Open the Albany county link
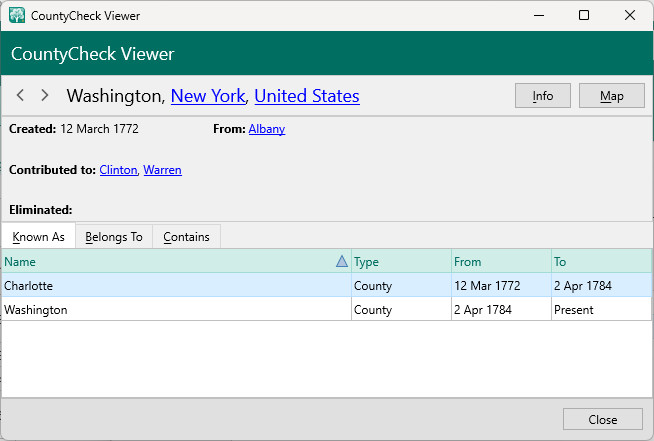This screenshot has width=654, height=441. coord(266,129)
